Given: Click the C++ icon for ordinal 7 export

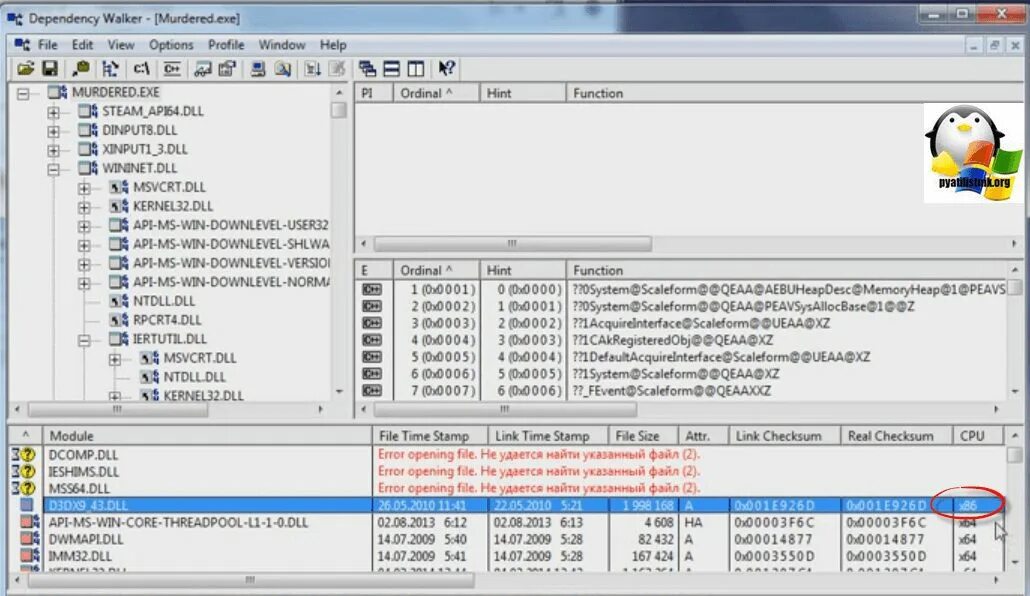Looking at the screenshot, I should pyautogui.click(x=372, y=390).
